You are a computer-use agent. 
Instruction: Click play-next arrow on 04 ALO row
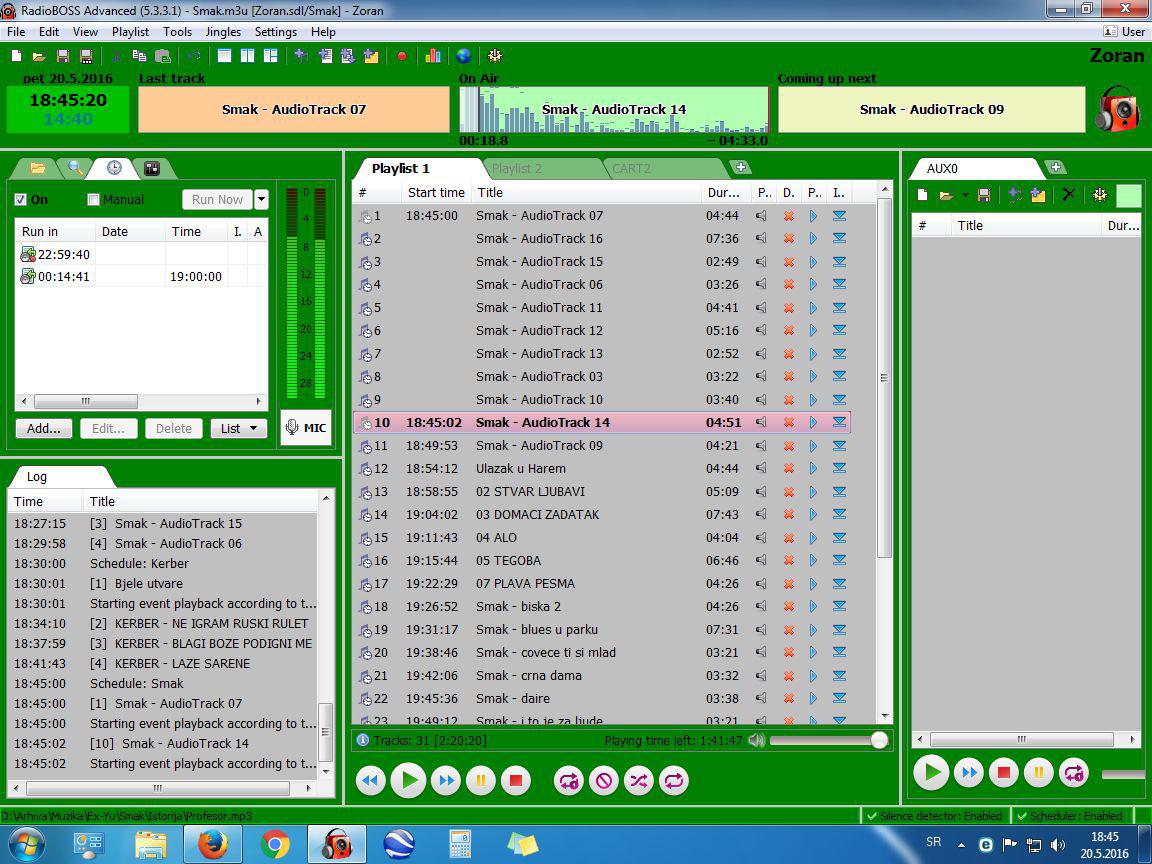click(813, 538)
